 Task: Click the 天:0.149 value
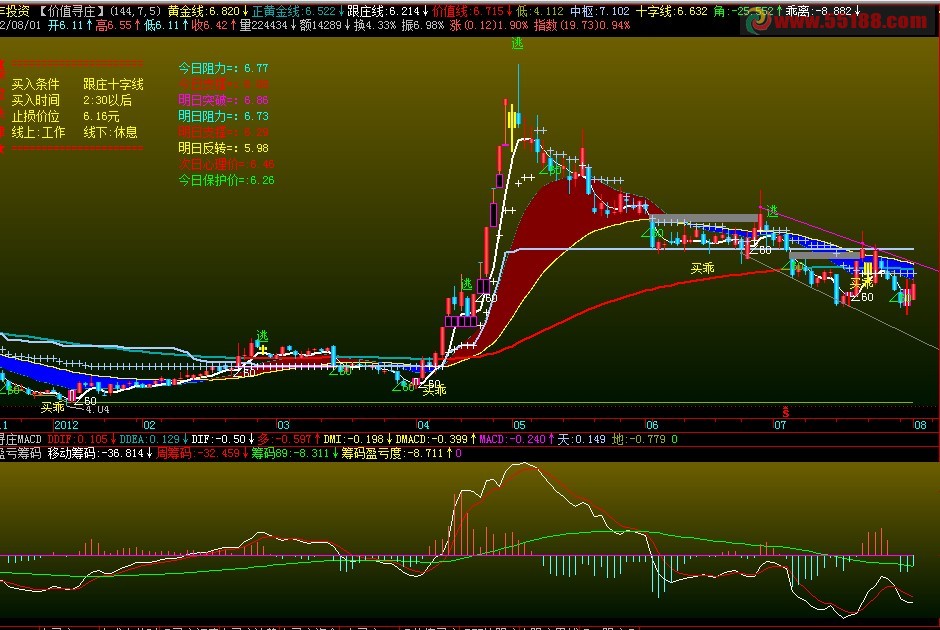[x=582, y=439]
